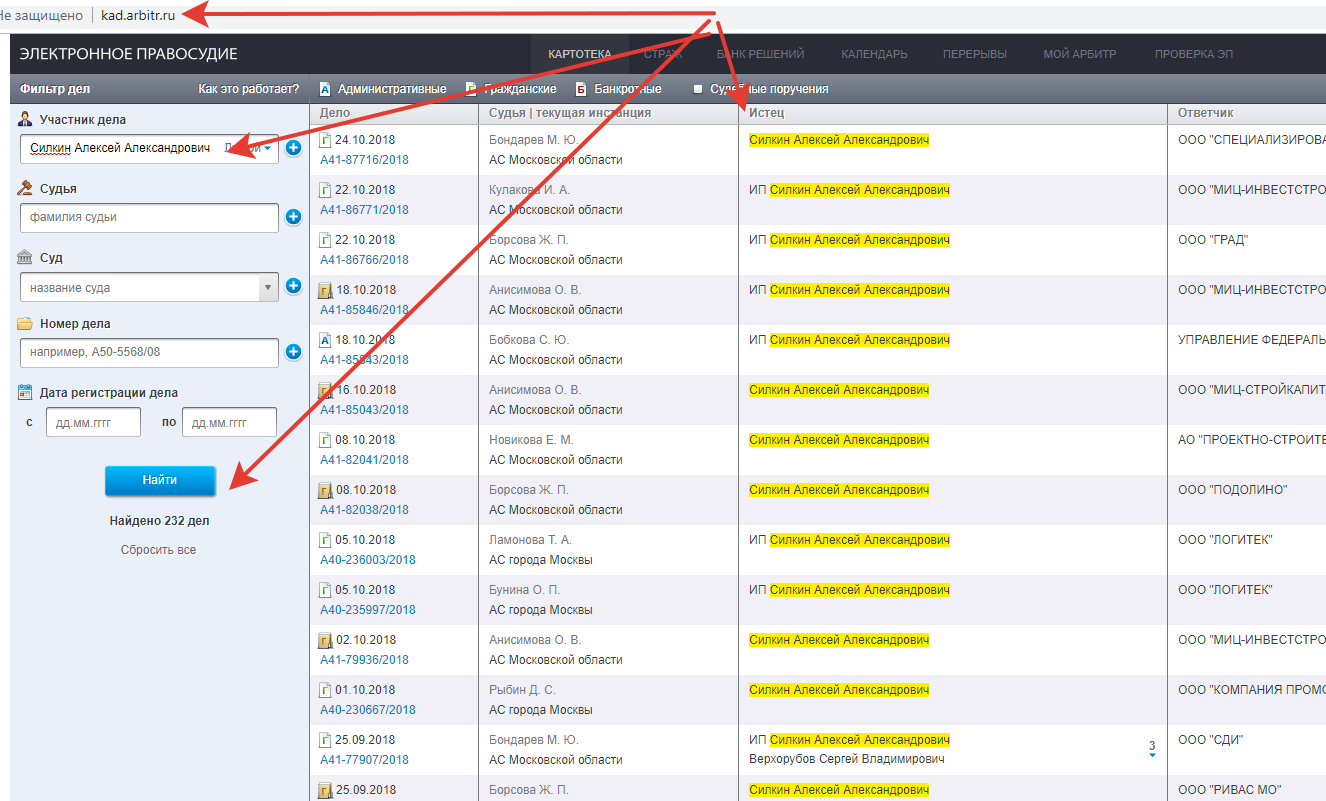1326x801 pixels.
Task: Click judge name Кулакова И. А.
Action: click(529, 190)
